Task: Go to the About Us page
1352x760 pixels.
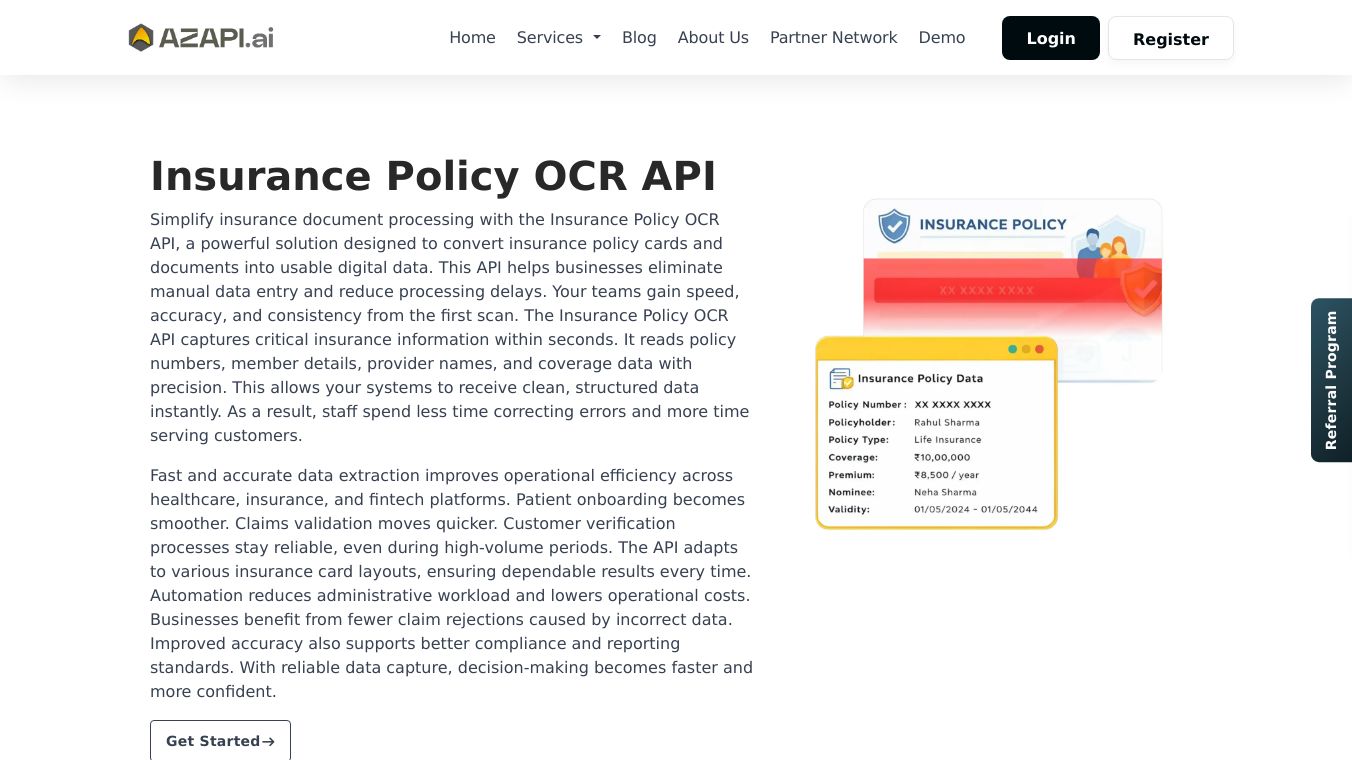Action: [713, 37]
